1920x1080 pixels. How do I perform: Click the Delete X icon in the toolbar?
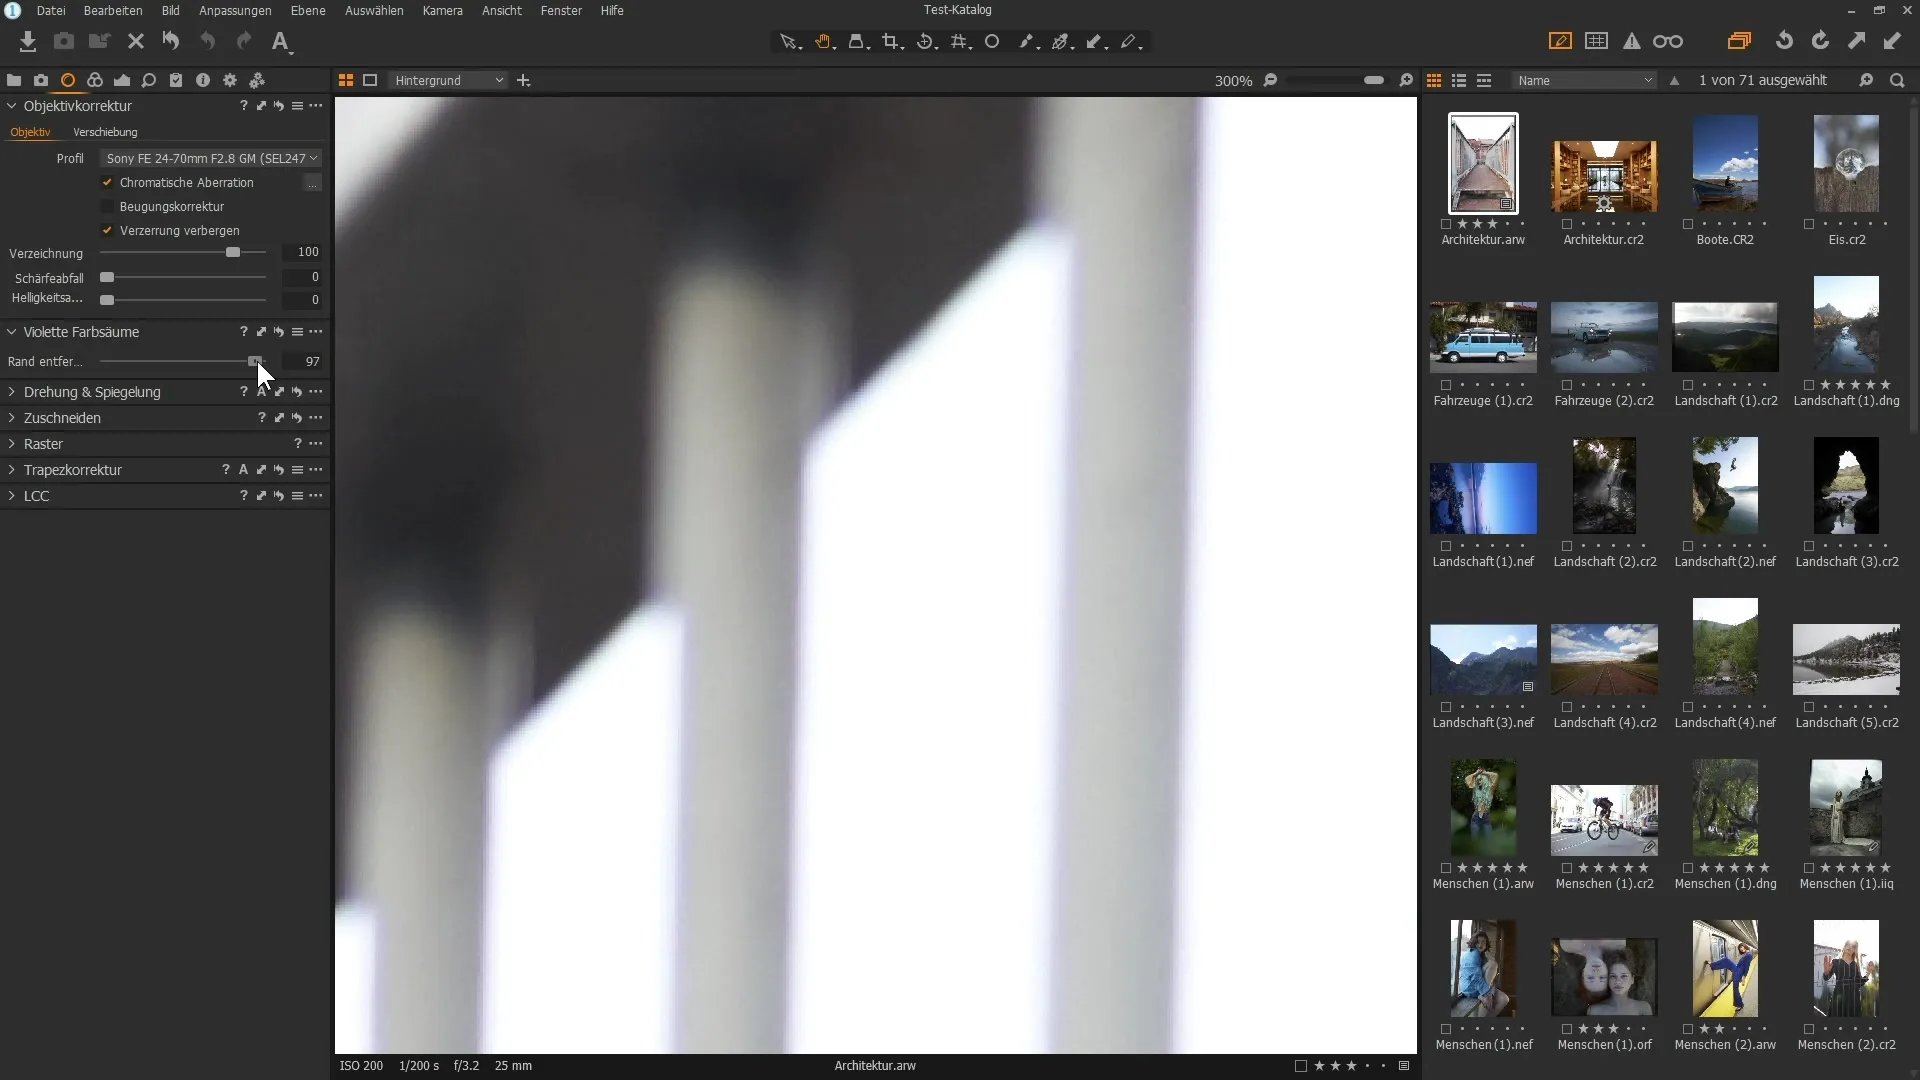pyautogui.click(x=136, y=41)
